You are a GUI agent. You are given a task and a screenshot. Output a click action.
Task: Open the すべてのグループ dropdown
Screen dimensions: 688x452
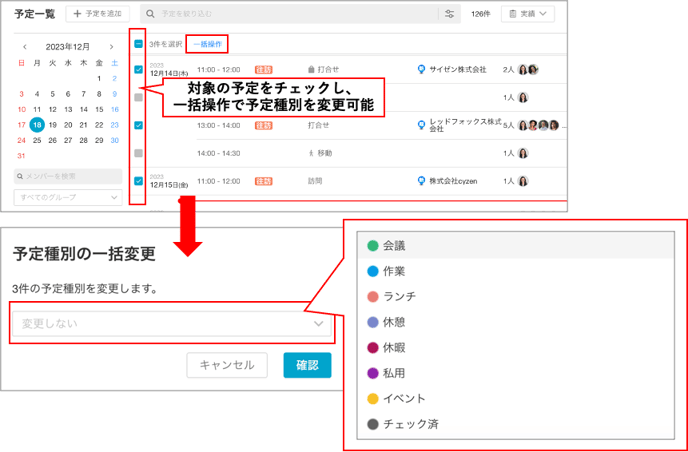click(x=68, y=197)
